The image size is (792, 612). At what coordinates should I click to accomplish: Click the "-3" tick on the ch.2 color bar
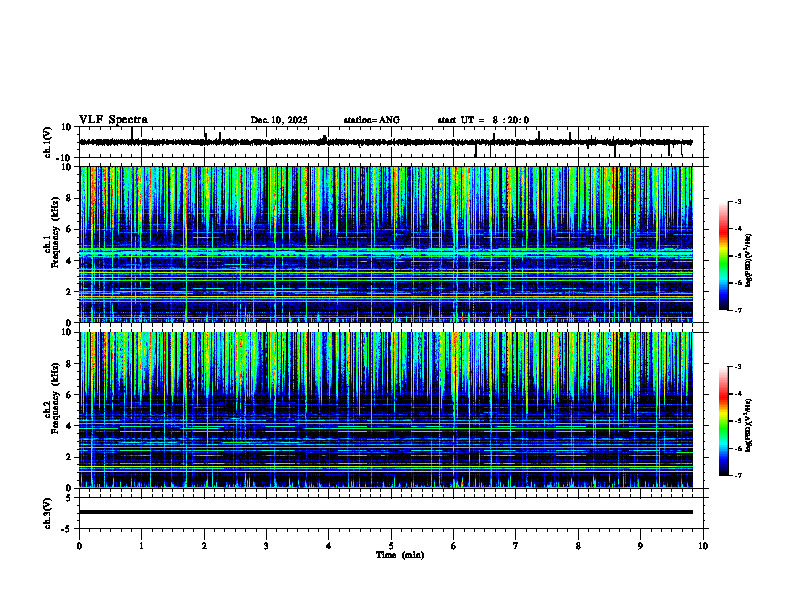[x=737, y=367]
